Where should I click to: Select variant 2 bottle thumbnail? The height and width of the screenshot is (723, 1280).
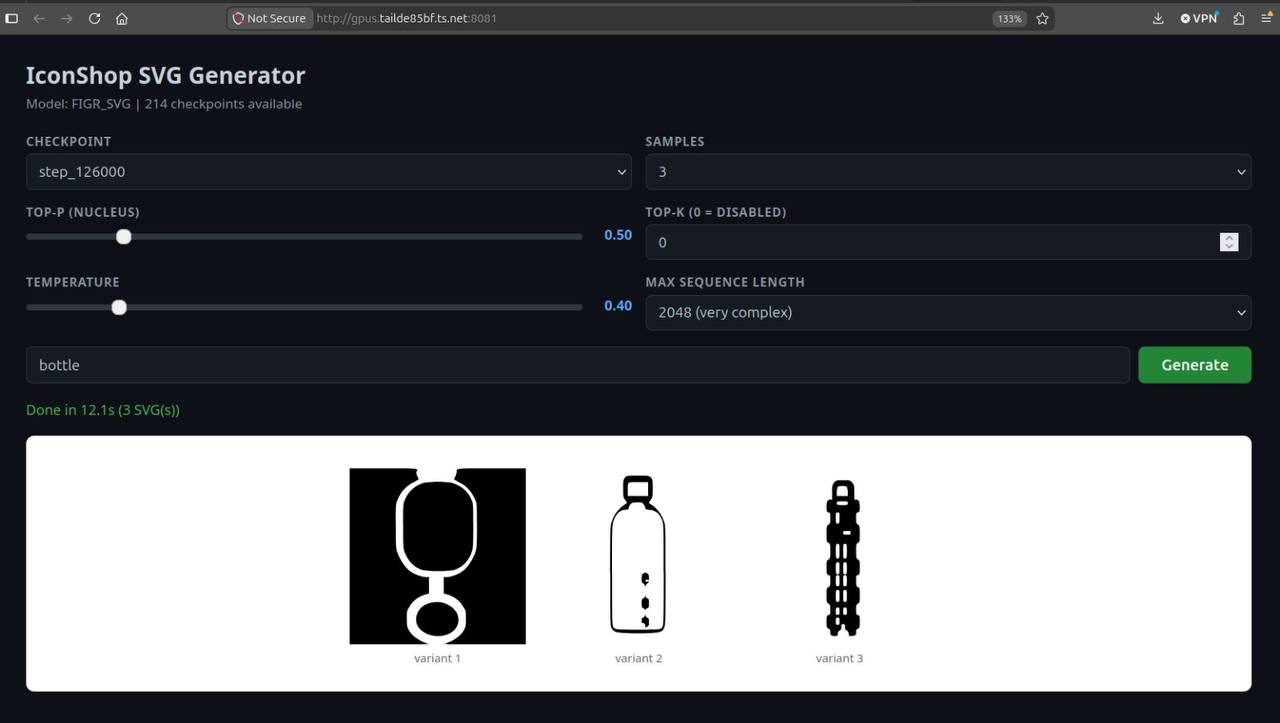pos(638,555)
